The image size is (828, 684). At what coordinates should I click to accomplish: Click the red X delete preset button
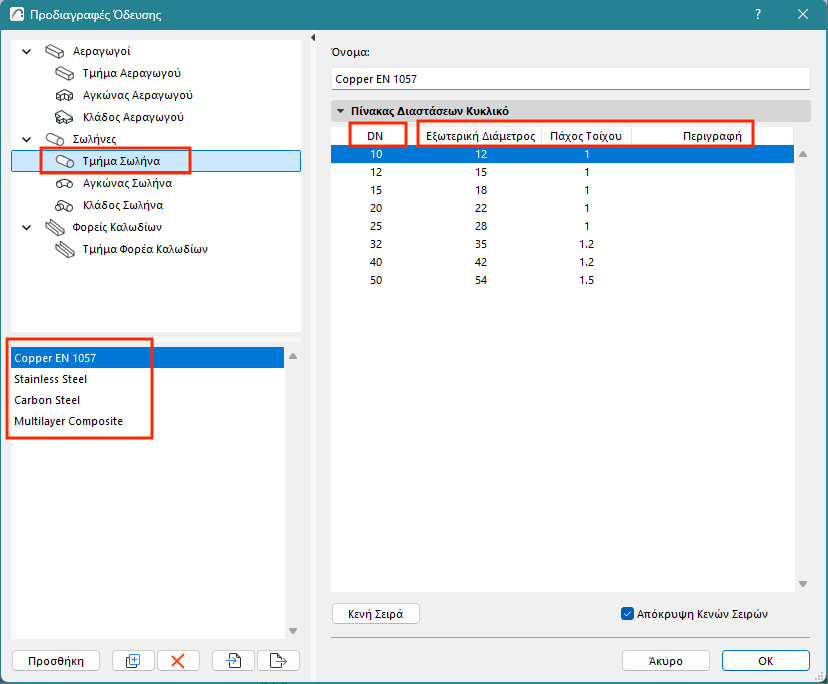click(178, 661)
